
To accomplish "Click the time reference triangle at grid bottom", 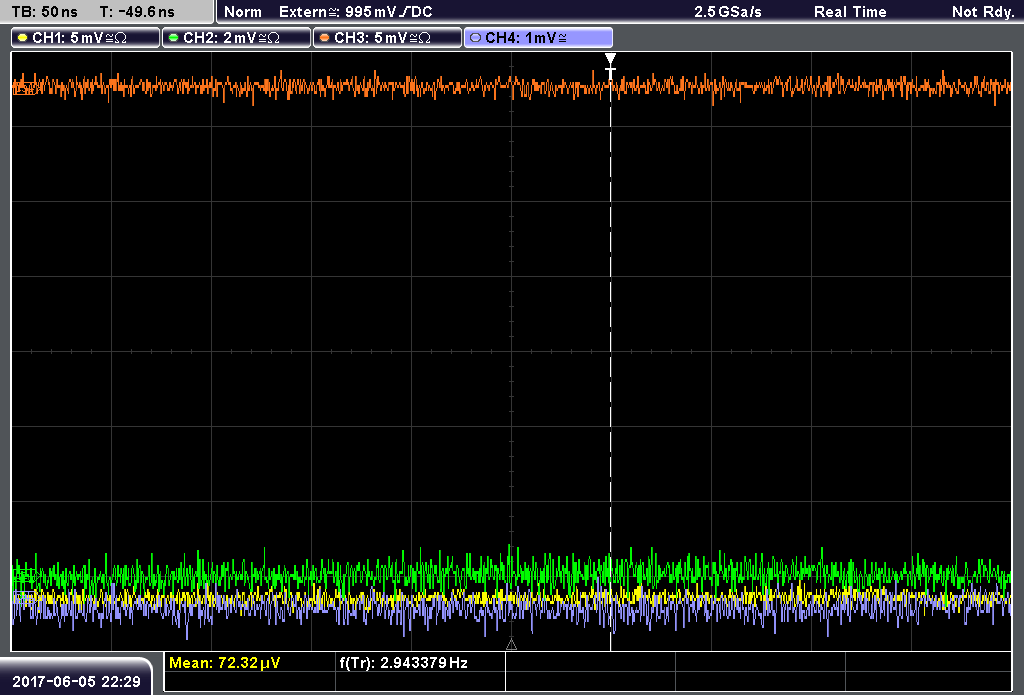I will [x=511, y=644].
